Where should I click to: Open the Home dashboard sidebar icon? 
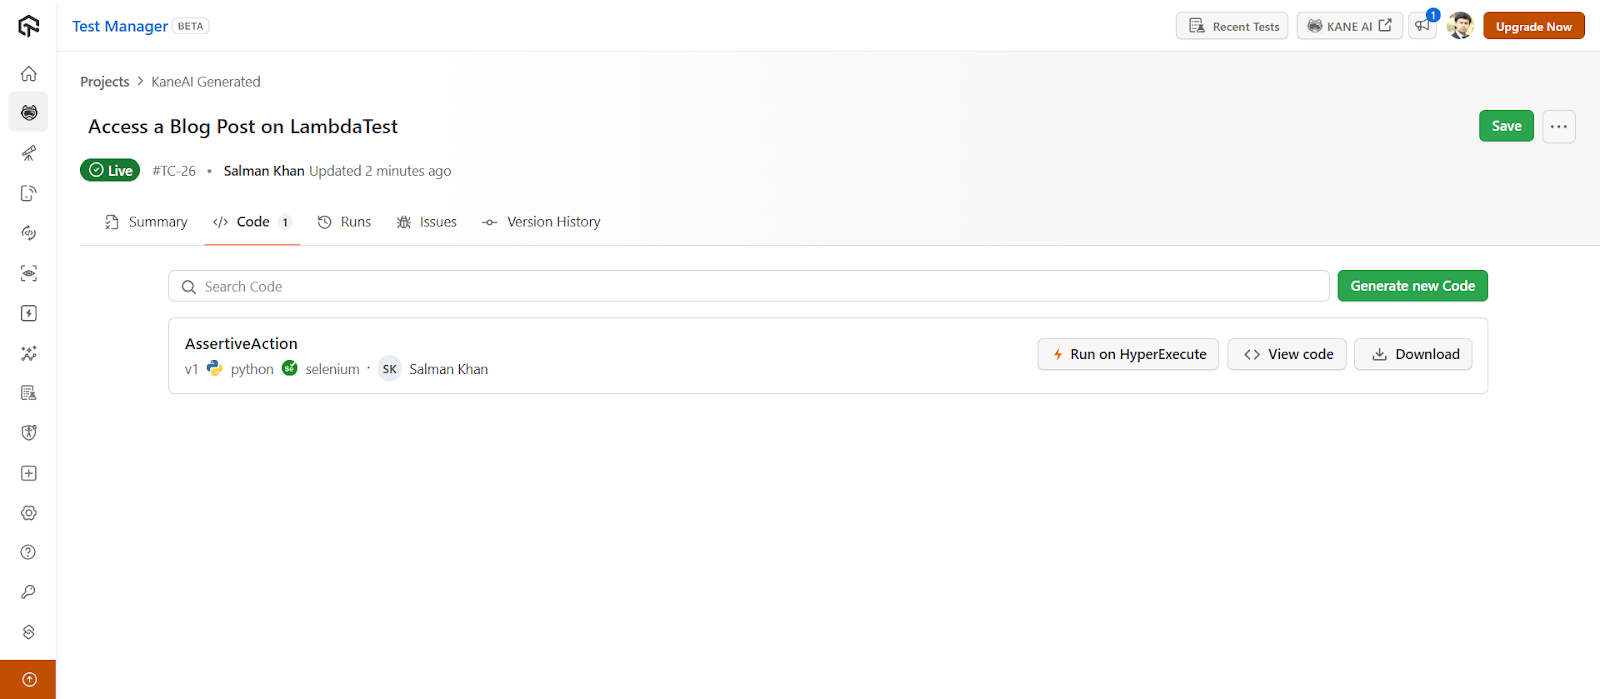click(x=29, y=73)
